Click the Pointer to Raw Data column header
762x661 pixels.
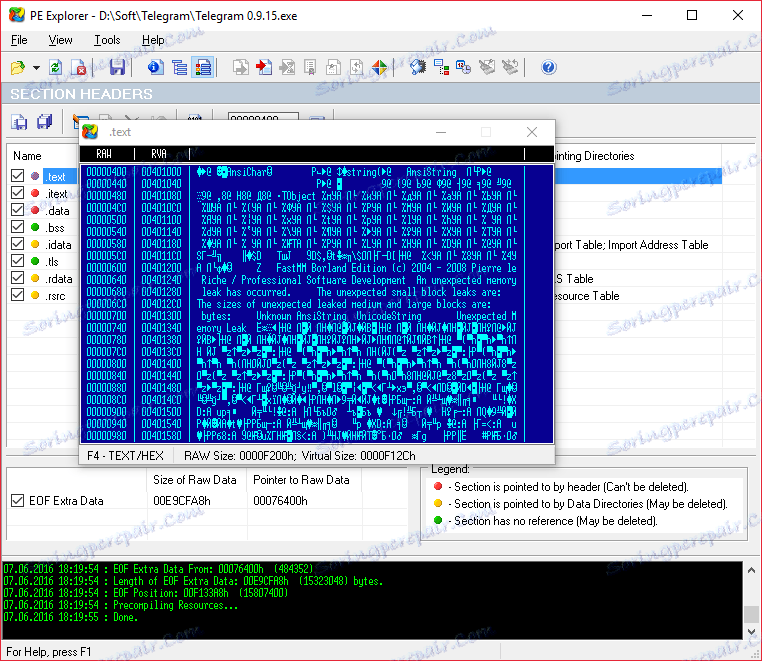coord(300,480)
